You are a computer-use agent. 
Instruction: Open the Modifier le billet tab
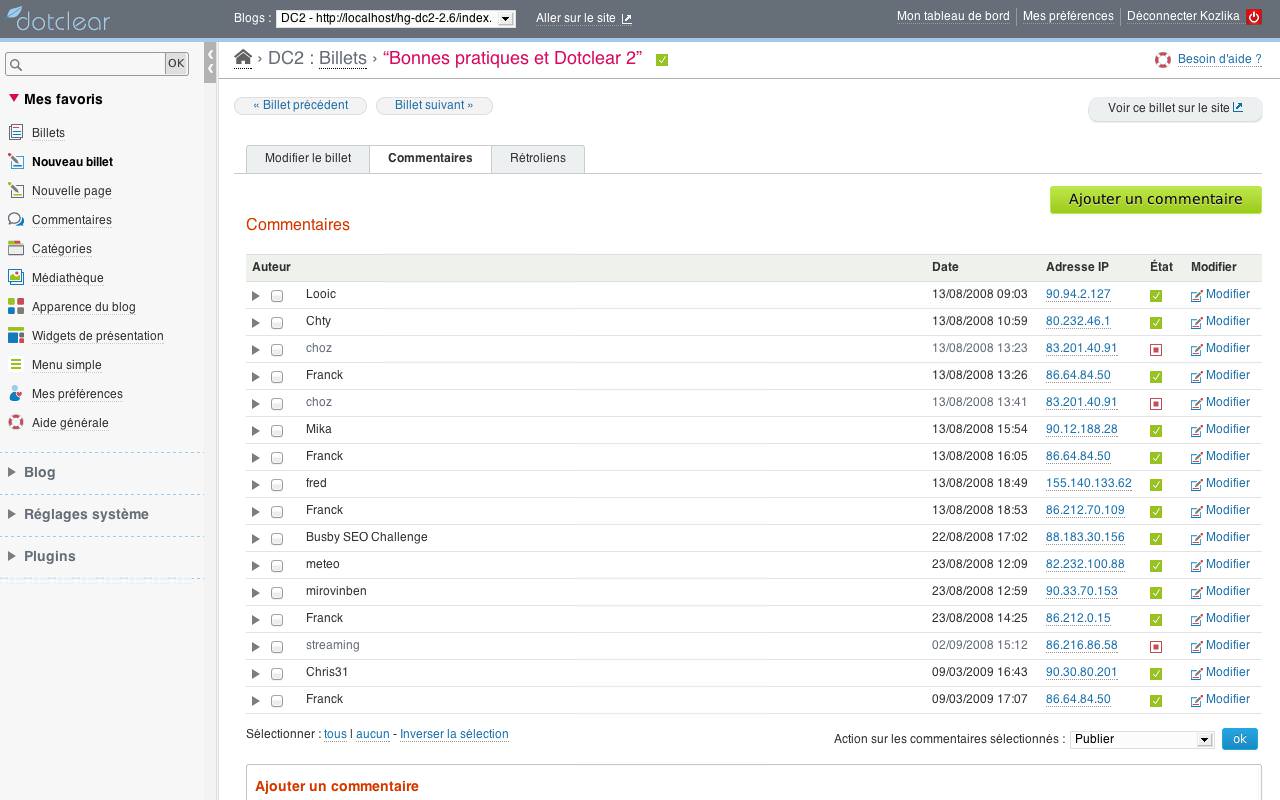click(x=308, y=158)
